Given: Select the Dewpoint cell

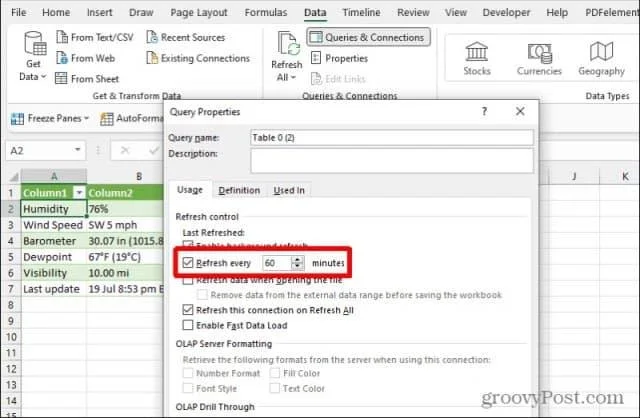Looking at the screenshot, I should pyautogui.click(x=53, y=257).
